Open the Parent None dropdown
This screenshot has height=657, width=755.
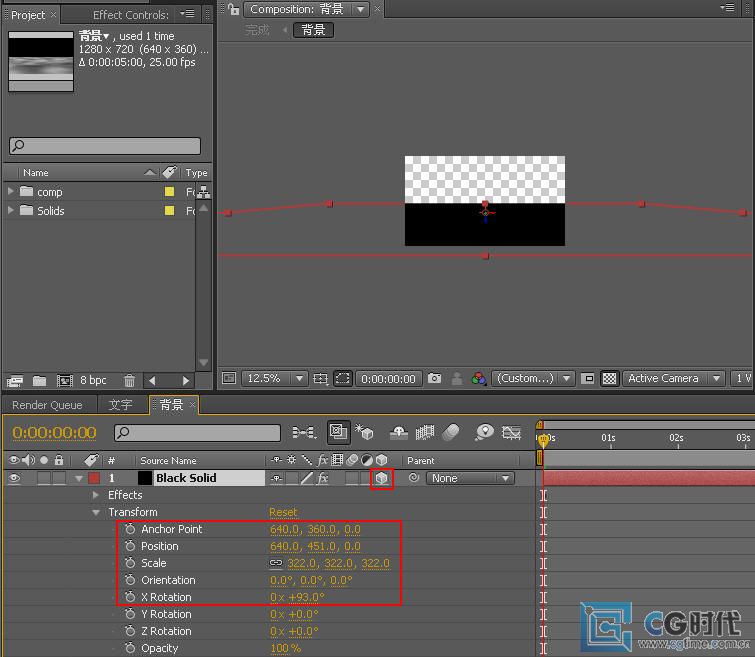click(470, 478)
